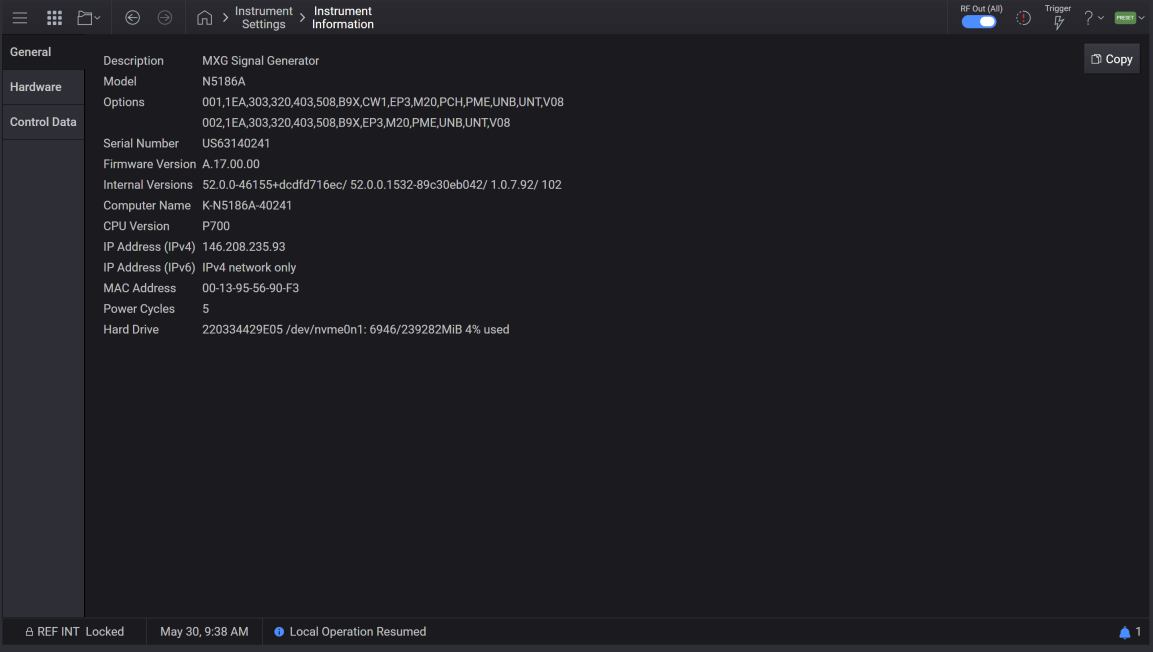Expand the file folder dropdown
The height and width of the screenshot is (652, 1153).
(x=89, y=18)
